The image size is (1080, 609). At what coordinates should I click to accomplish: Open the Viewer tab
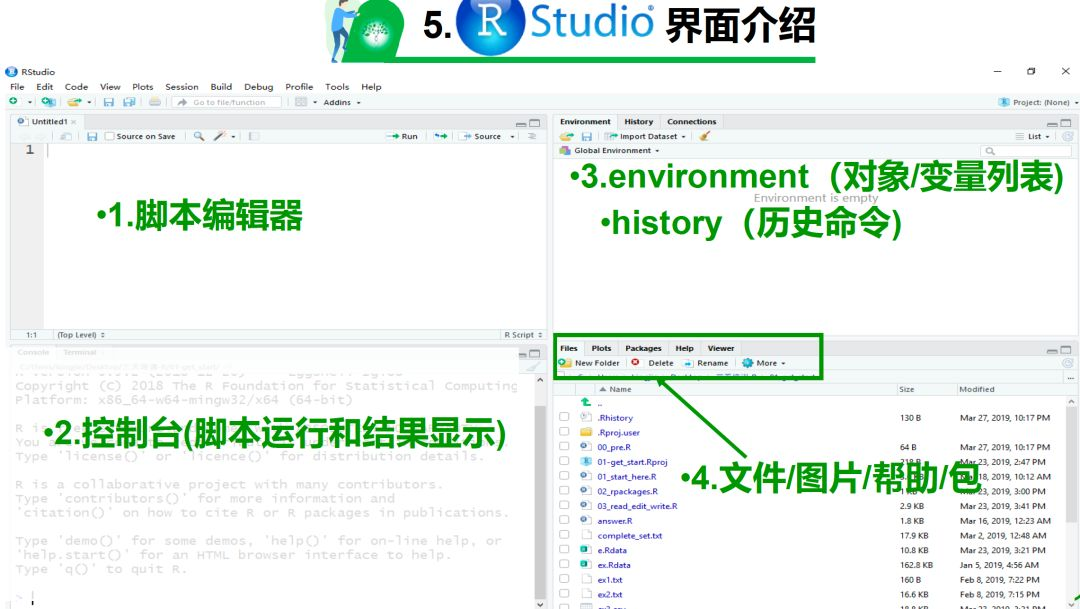click(x=720, y=348)
